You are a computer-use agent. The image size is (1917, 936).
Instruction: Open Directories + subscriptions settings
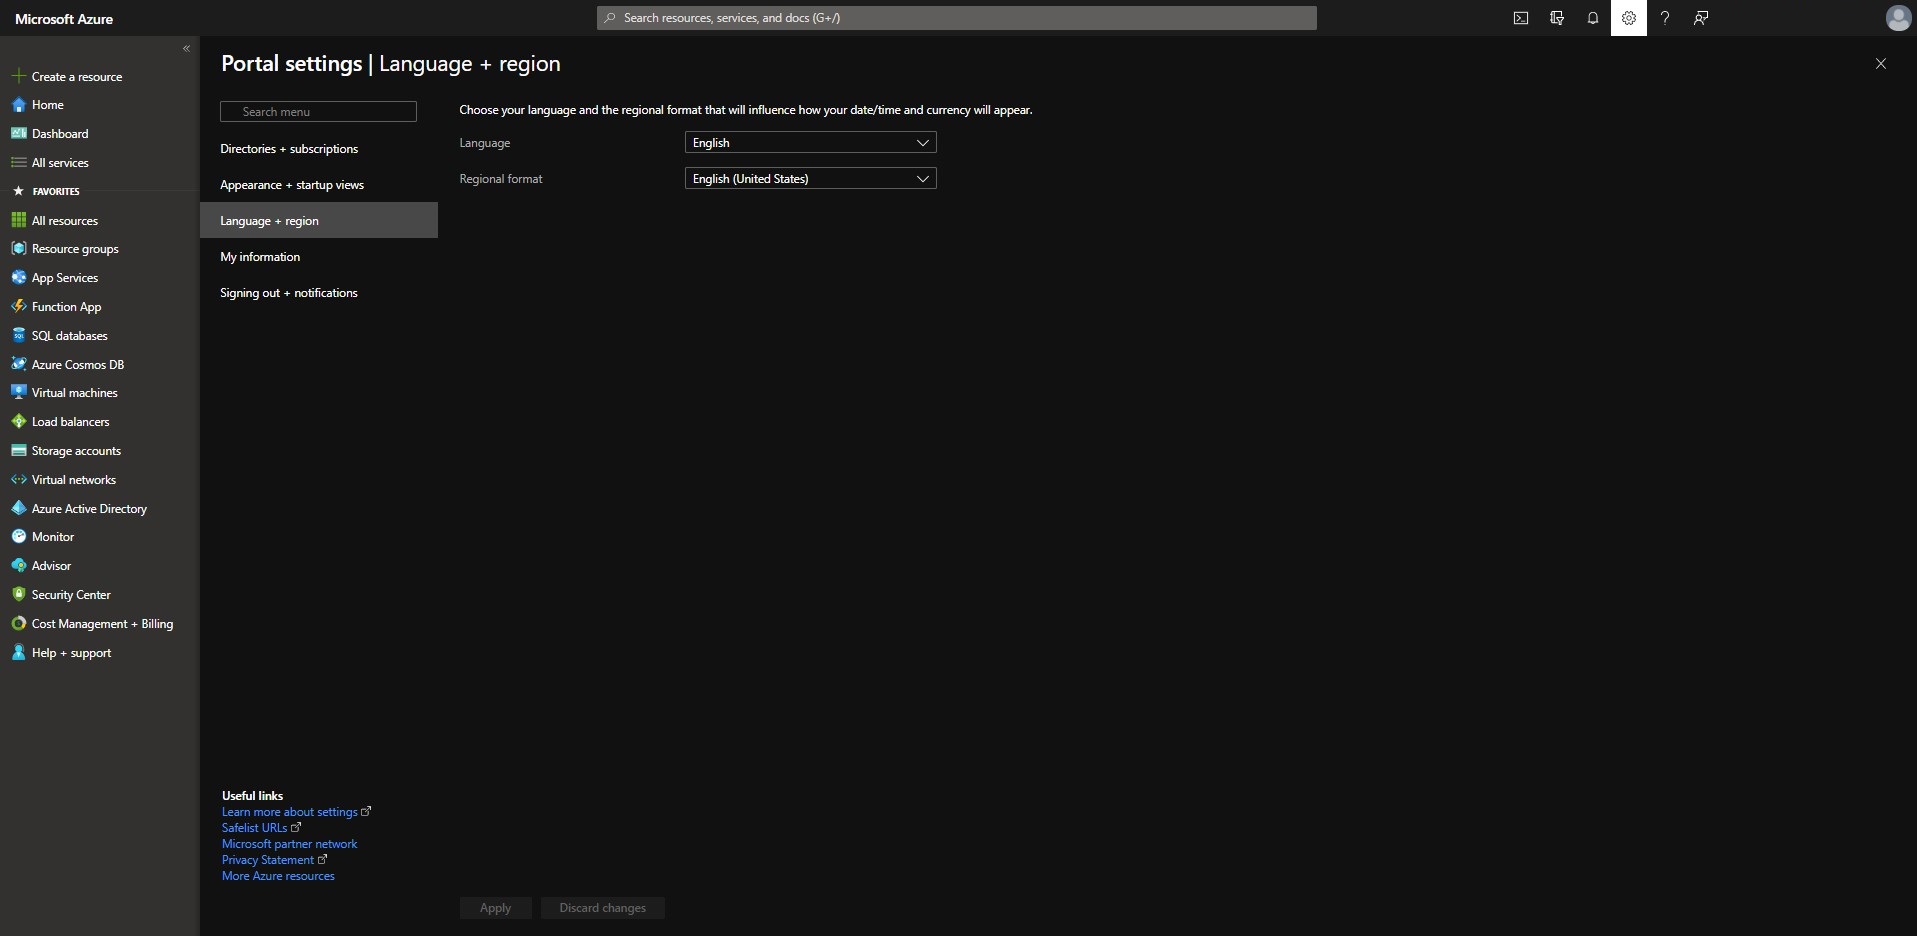[x=289, y=149]
